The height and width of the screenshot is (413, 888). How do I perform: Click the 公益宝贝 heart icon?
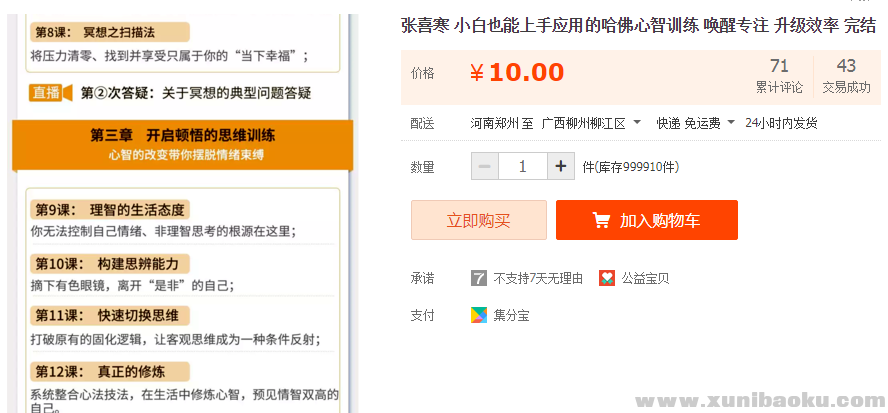tap(607, 278)
